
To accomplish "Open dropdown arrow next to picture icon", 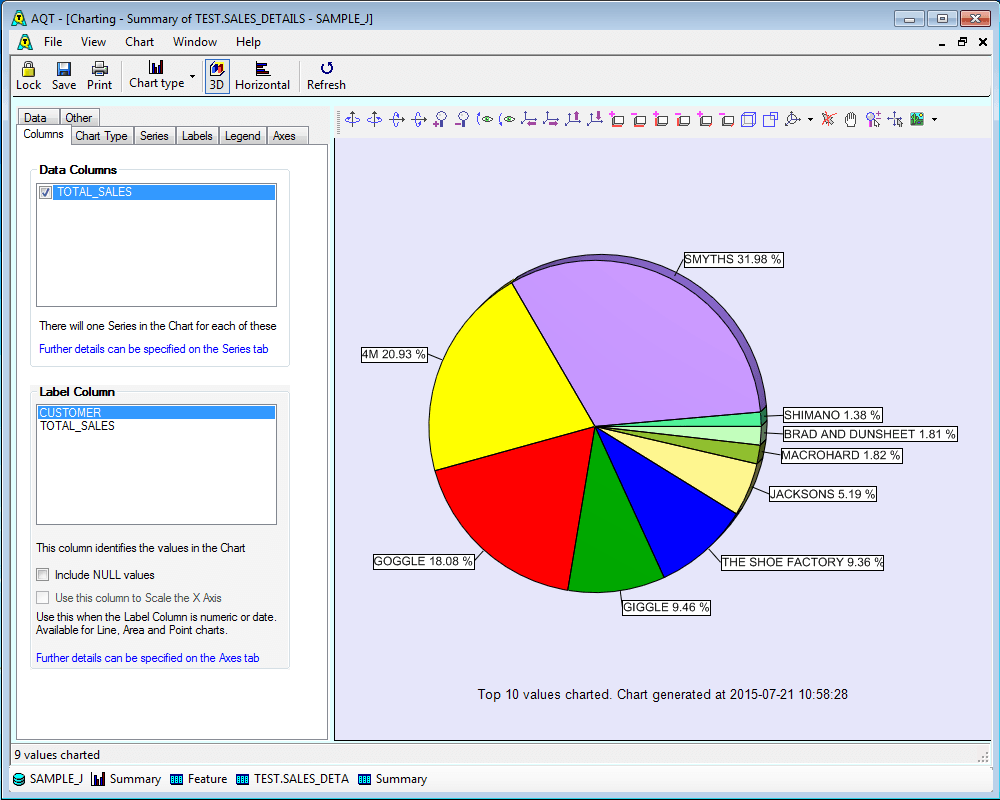I will click(x=934, y=119).
